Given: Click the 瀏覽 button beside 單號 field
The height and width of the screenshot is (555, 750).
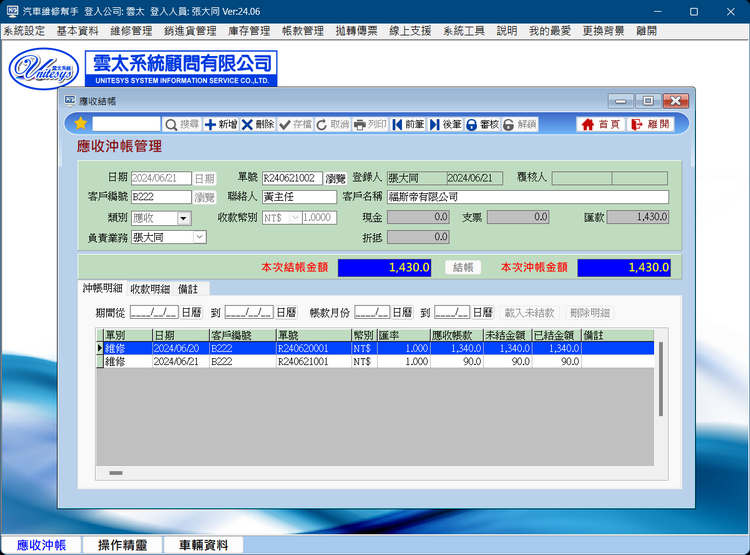Looking at the screenshot, I should 335,179.
